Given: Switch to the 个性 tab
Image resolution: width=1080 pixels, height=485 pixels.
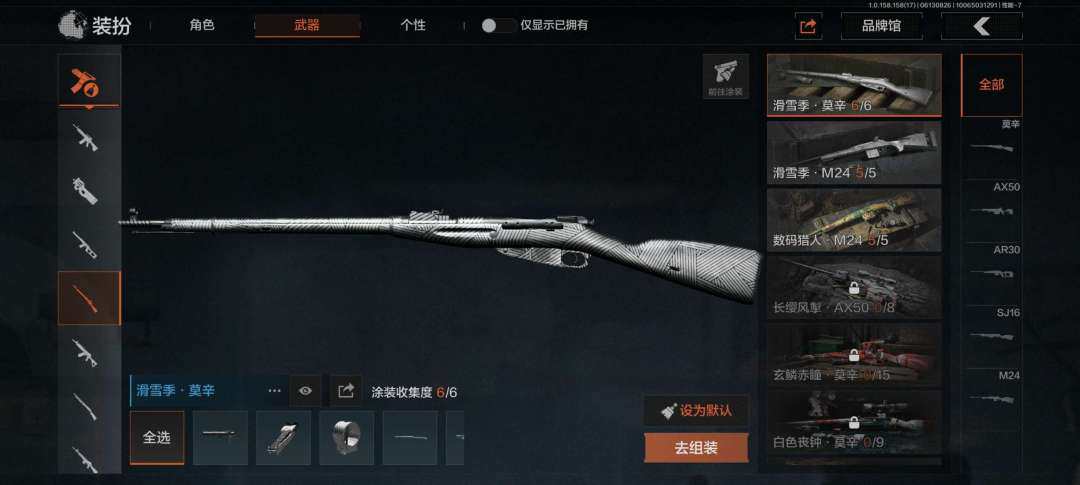Looking at the screenshot, I should [x=413, y=25].
